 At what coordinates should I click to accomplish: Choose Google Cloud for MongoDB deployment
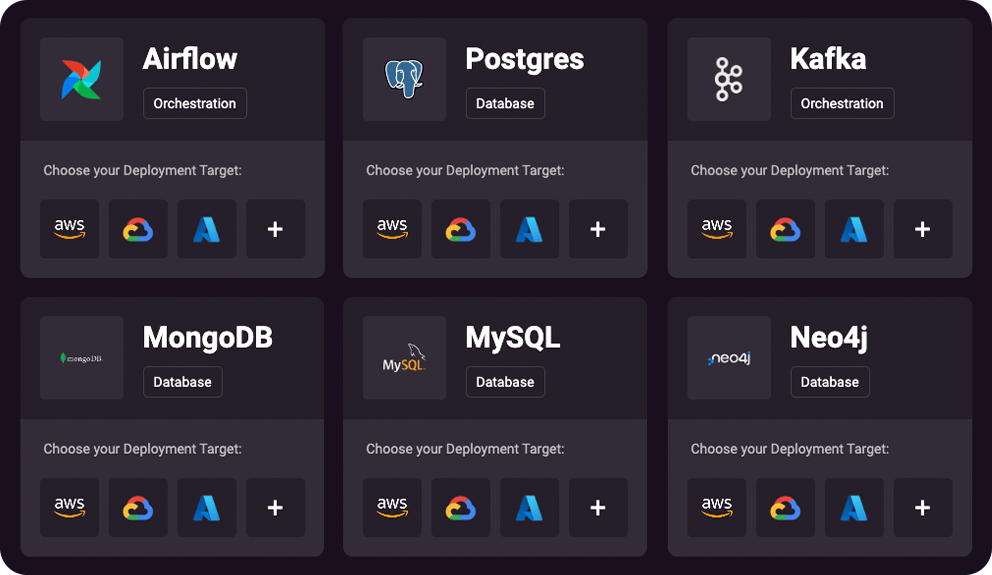click(x=138, y=507)
